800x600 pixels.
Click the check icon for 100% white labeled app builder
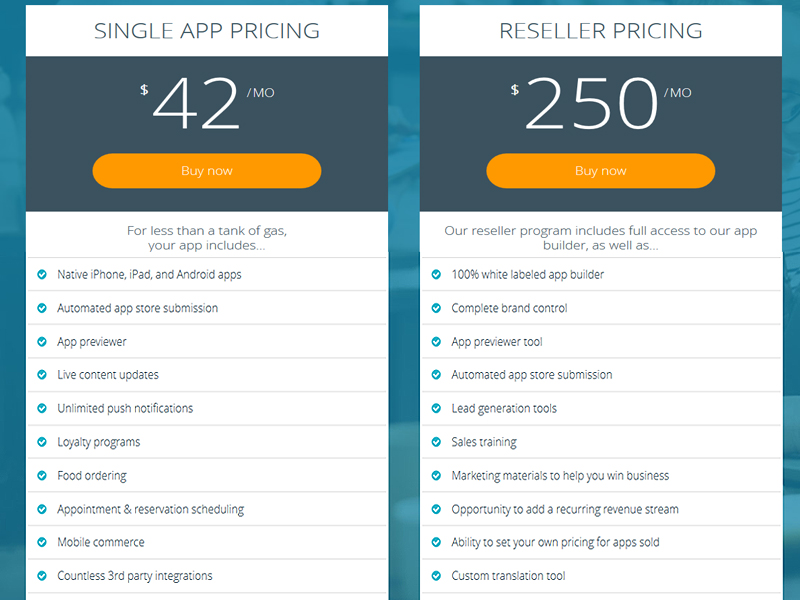click(x=435, y=273)
